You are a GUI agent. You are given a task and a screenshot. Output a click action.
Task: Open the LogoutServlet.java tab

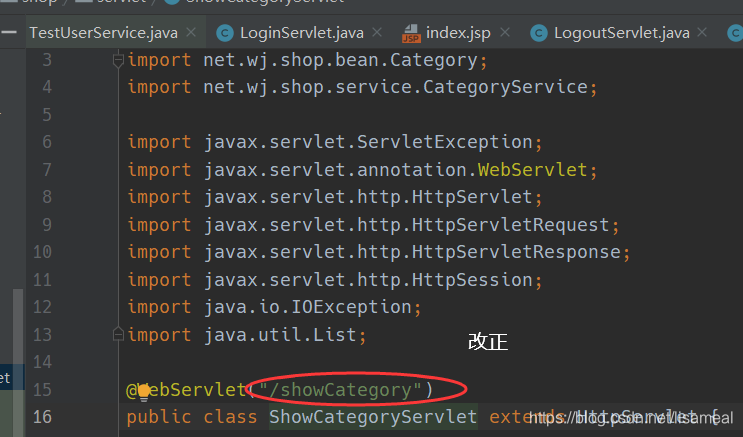pyautogui.click(x=622, y=33)
